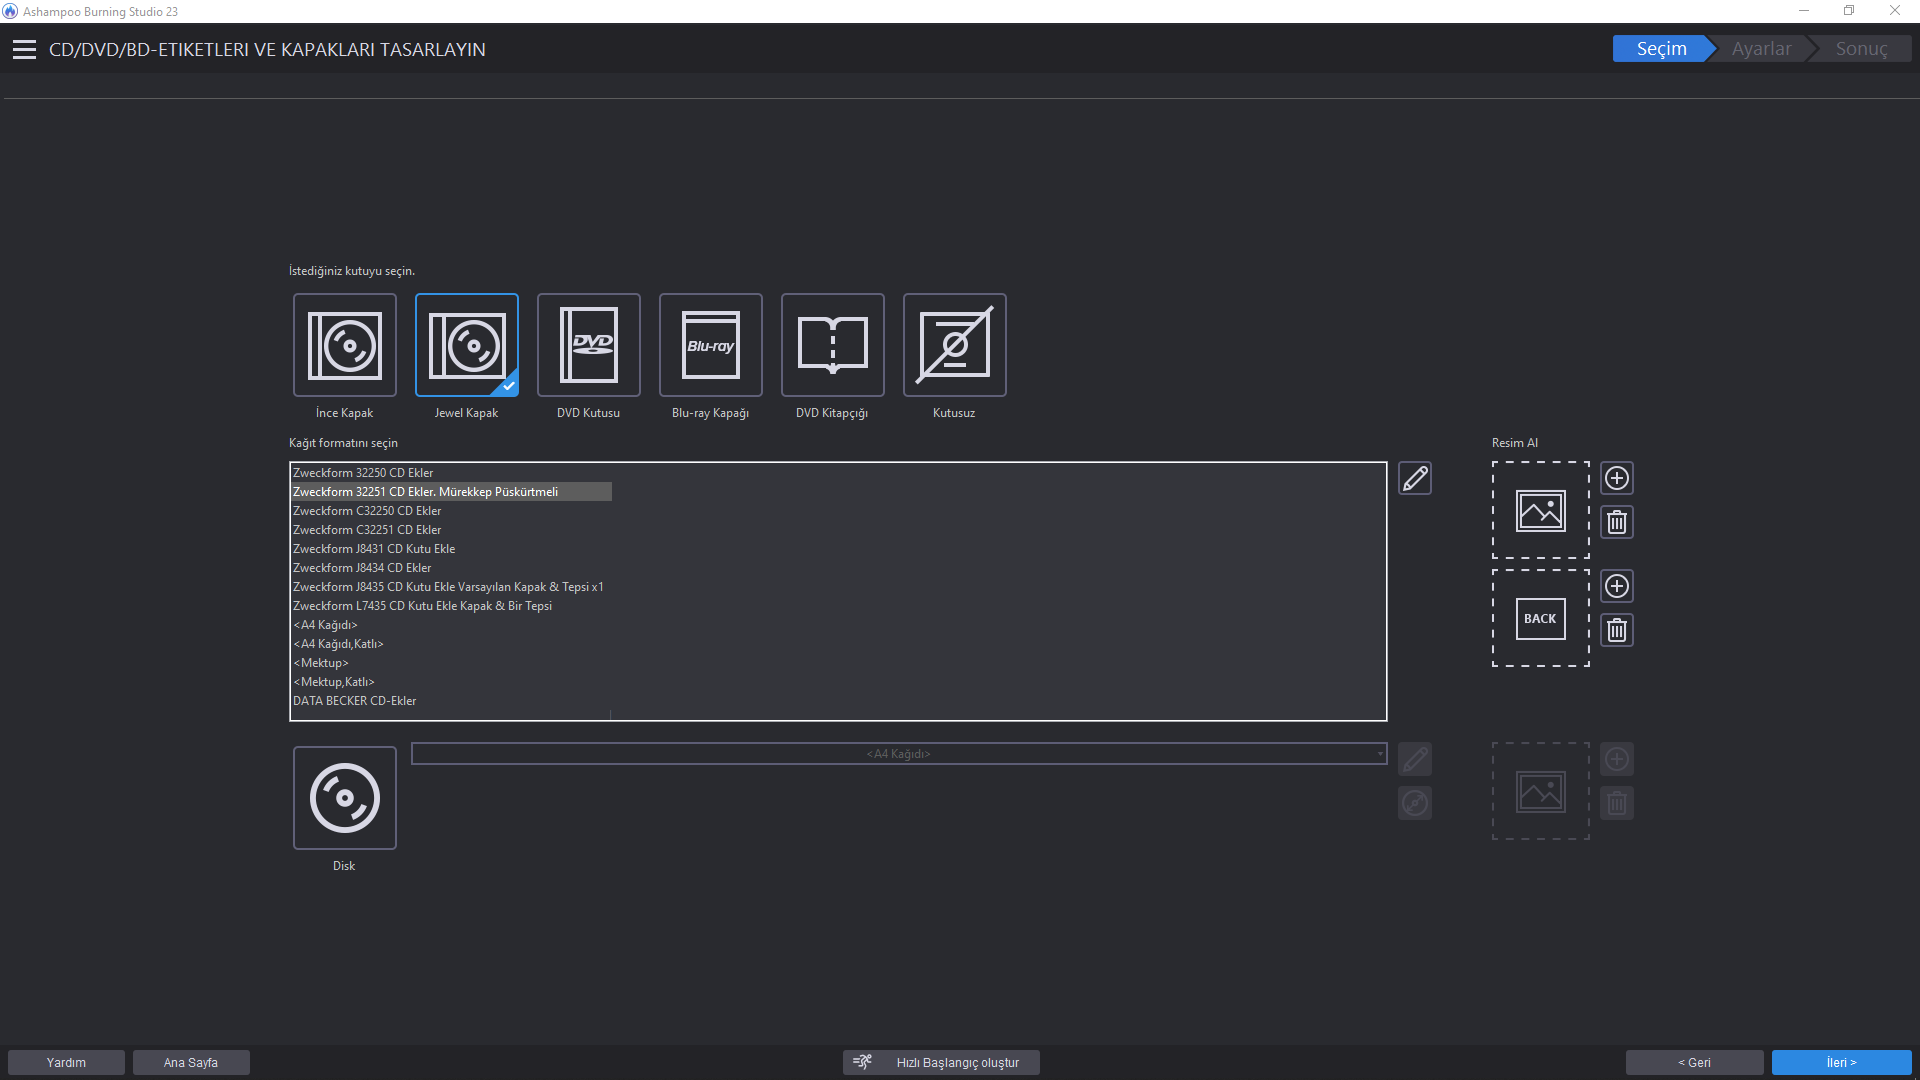Screen dimensions: 1920x1080
Task: Click the disk image add plus icon
Action: [x=1617, y=759]
